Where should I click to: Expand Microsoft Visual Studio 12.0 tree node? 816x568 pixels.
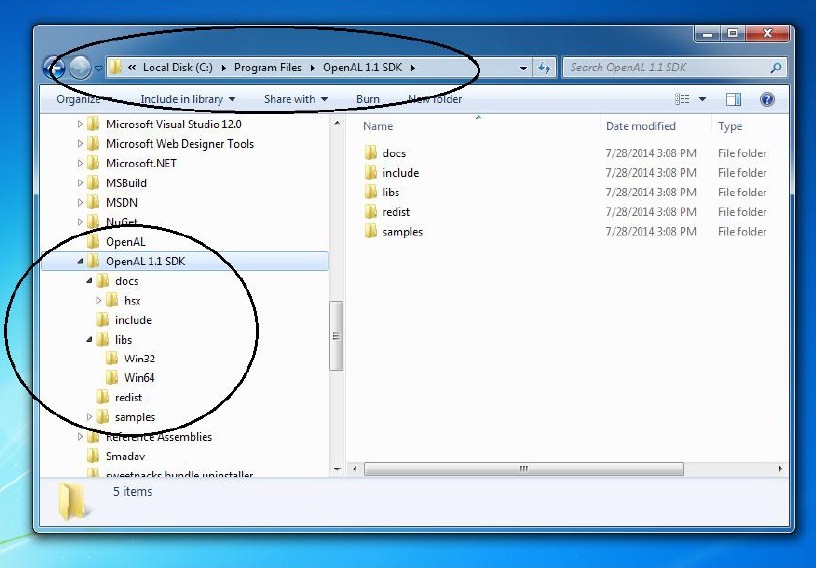click(80, 124)
